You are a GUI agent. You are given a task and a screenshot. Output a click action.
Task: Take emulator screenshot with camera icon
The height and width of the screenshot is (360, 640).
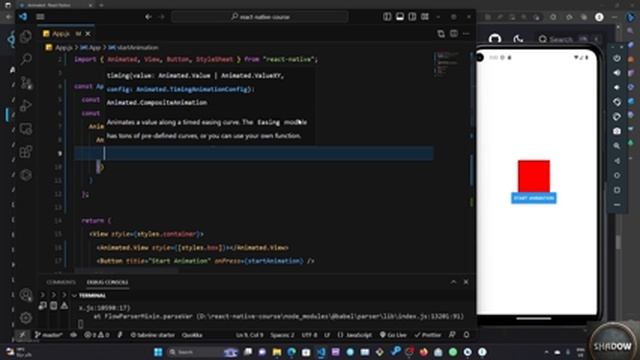pyautogui.click(x=617, y=131)
